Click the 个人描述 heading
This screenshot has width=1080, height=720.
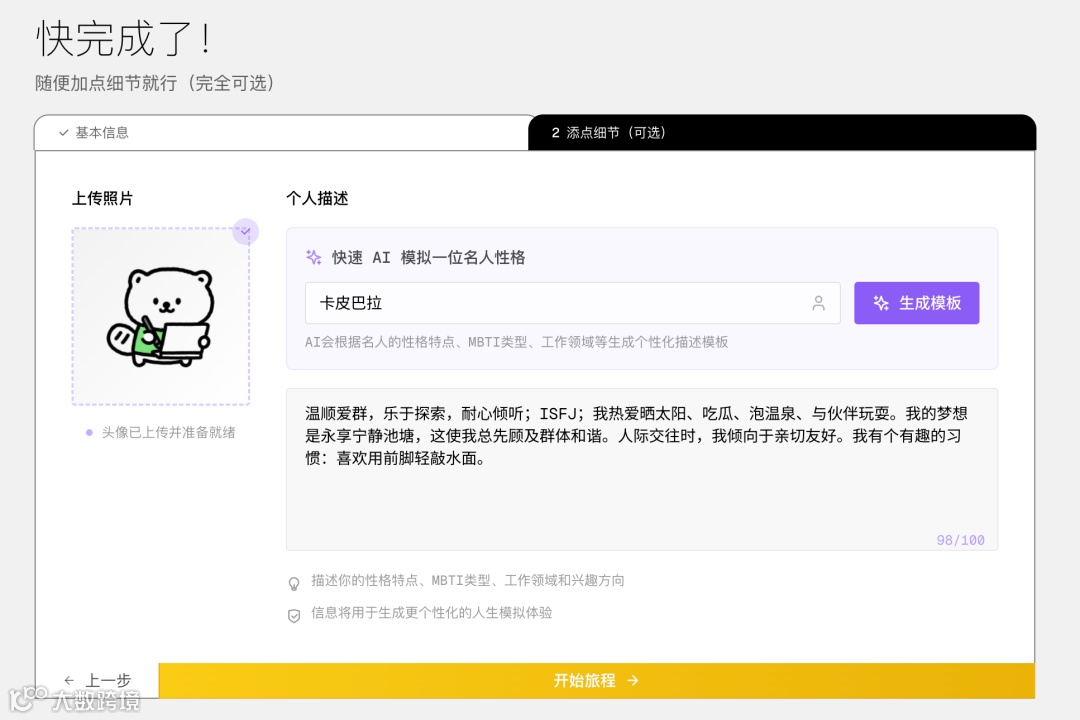317,198
